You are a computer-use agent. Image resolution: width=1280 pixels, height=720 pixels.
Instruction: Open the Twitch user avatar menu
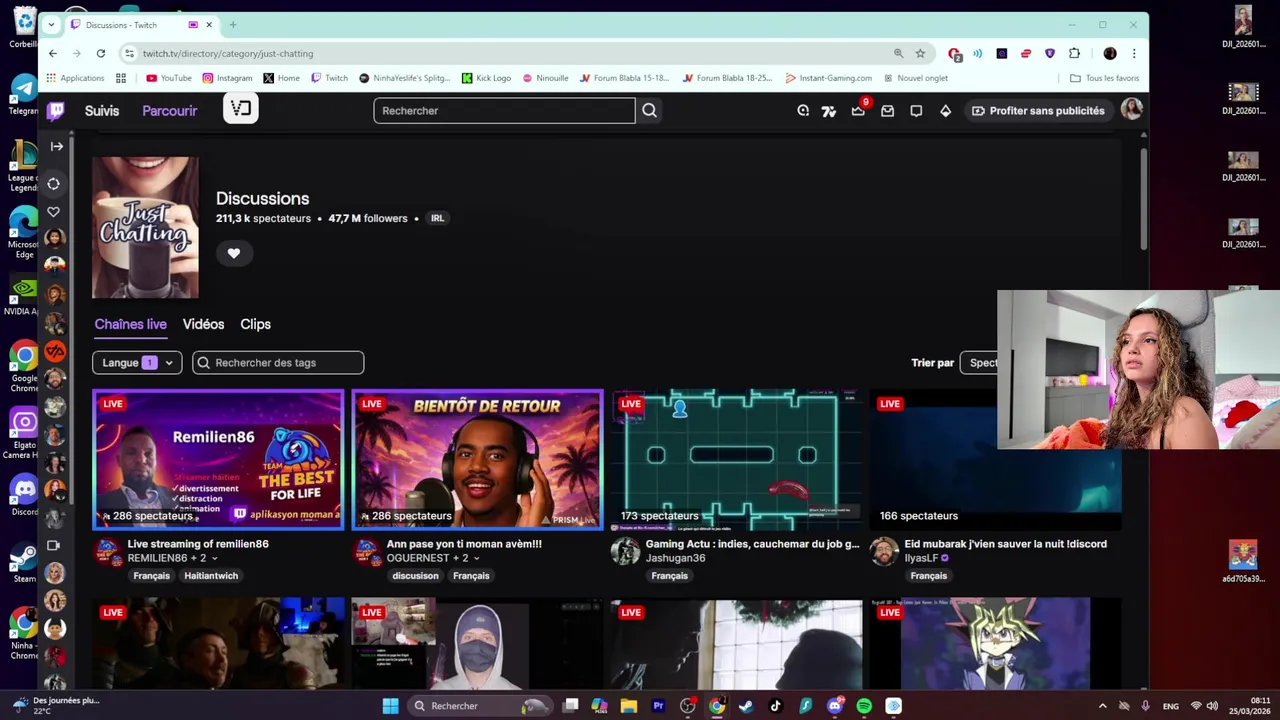(1132, 110)
